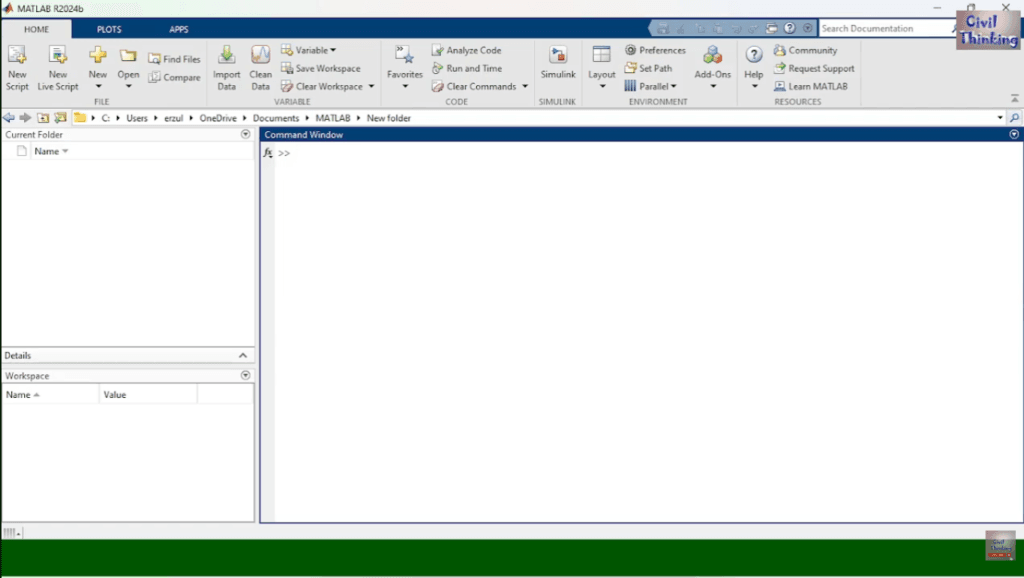This screenshot has height=578, width=1024.
Task: Open Simulink from the toolstrip
Action: [x=558, y=62]
